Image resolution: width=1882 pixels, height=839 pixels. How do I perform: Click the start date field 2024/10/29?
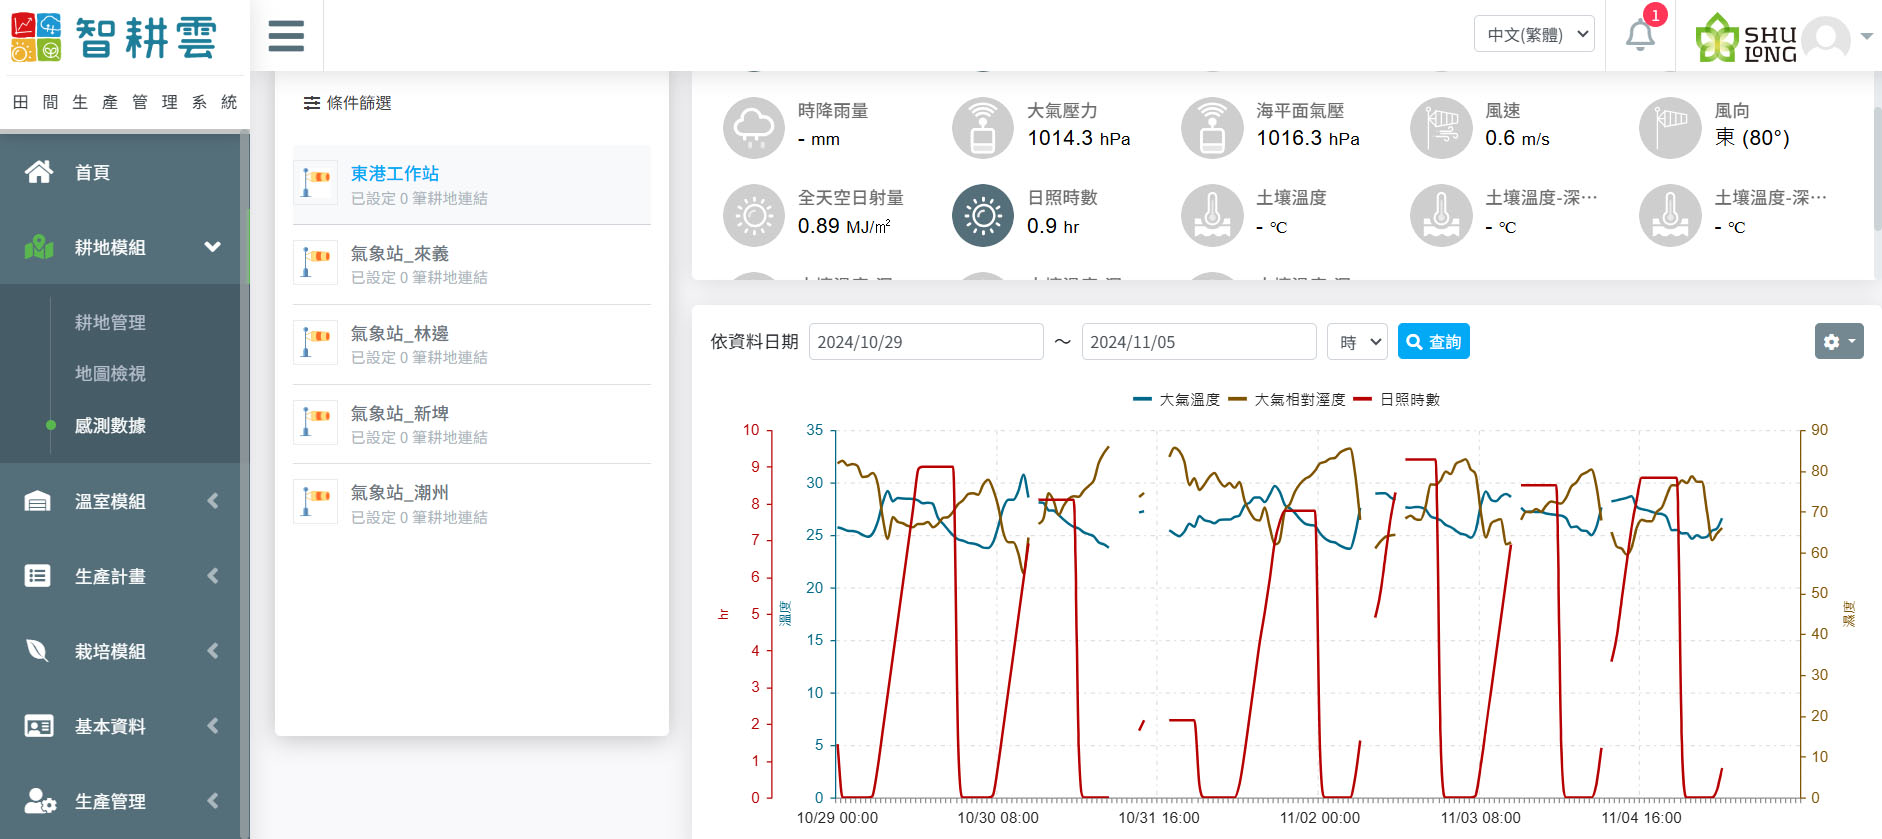[925, 342]
